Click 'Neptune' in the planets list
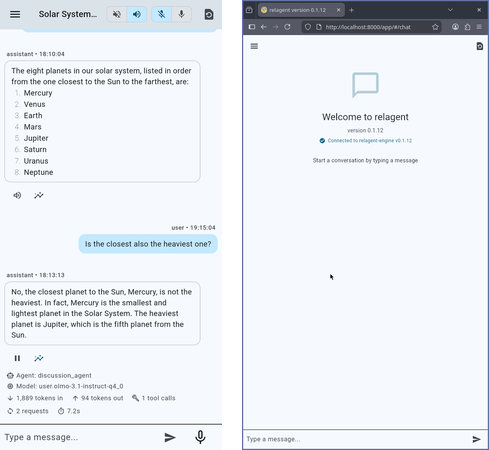 click(38, 172)
